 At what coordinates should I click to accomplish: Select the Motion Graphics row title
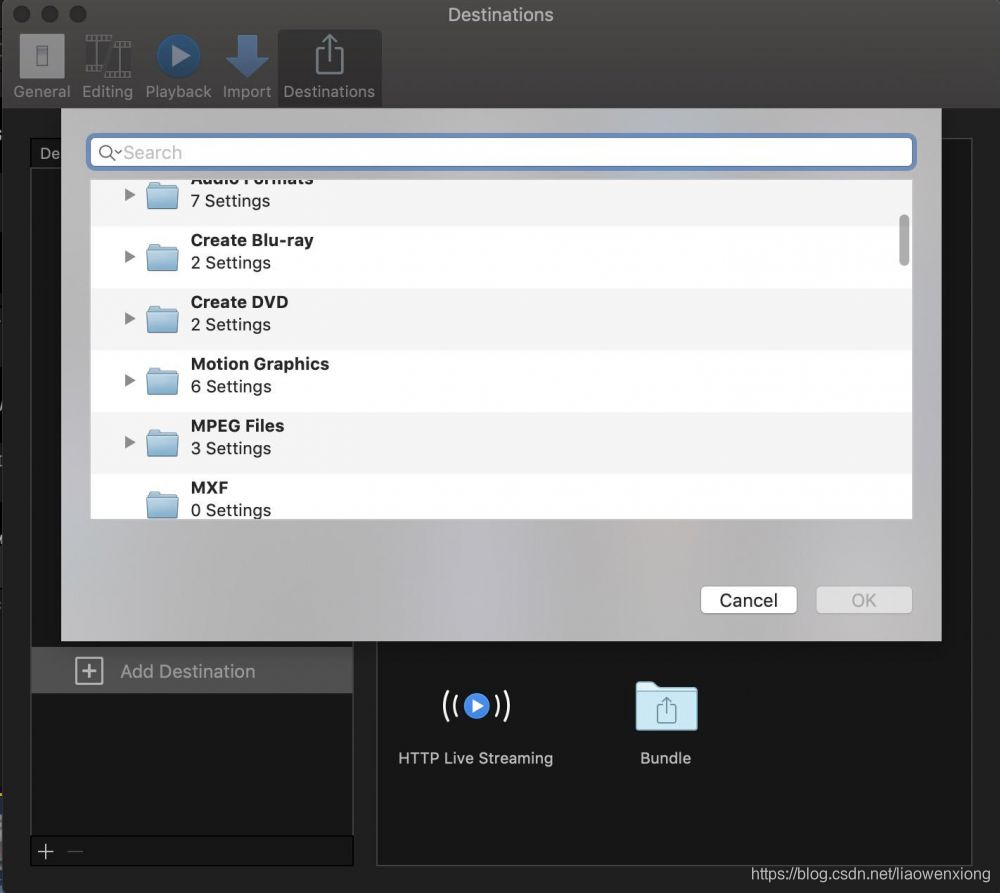coord(260,364)
